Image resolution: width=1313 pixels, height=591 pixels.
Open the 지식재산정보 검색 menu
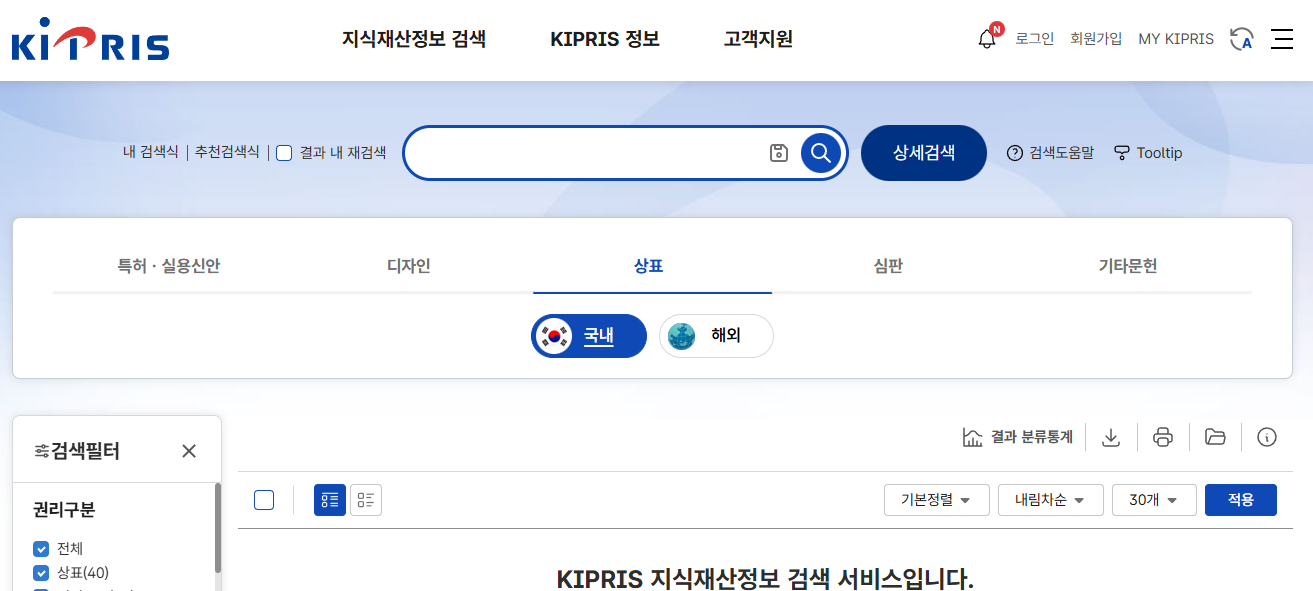pyautogui.click(x=414, y=40)
